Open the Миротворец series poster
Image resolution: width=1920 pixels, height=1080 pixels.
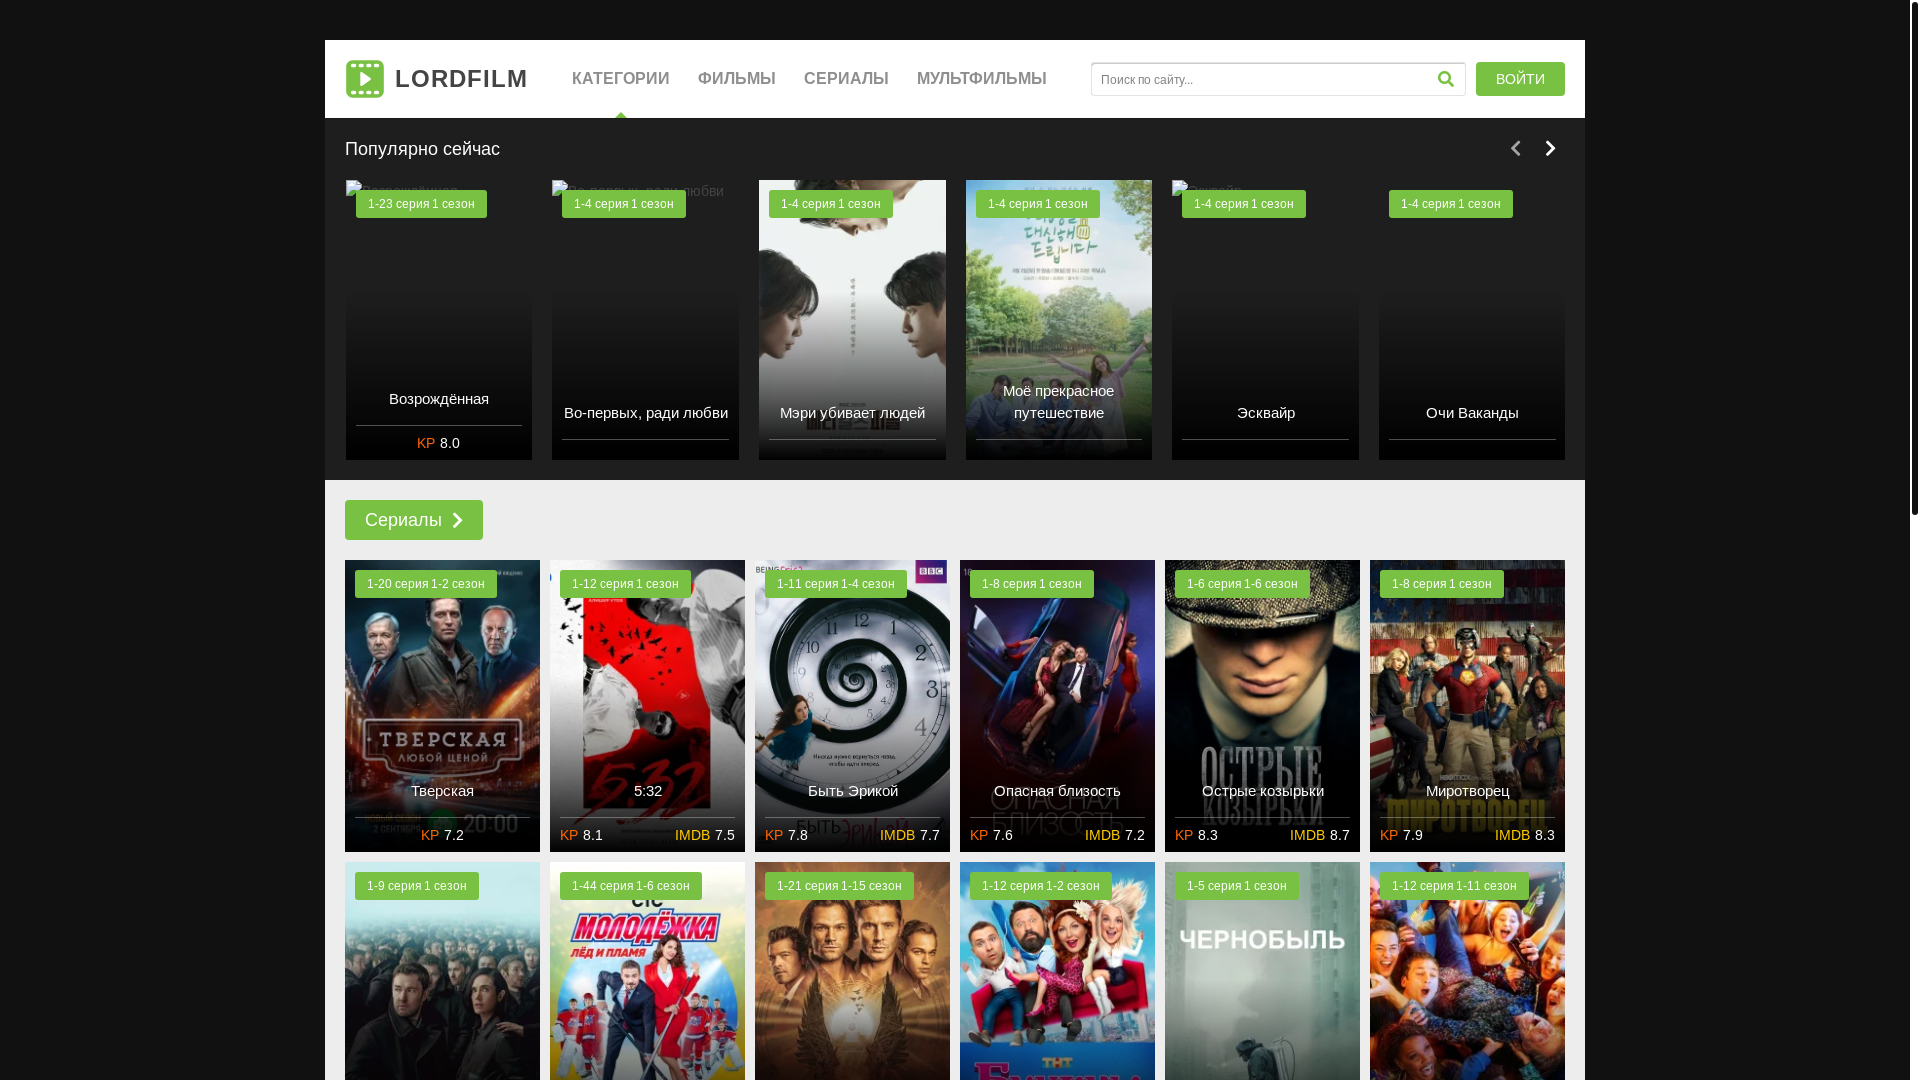[x=1467, y=706]
